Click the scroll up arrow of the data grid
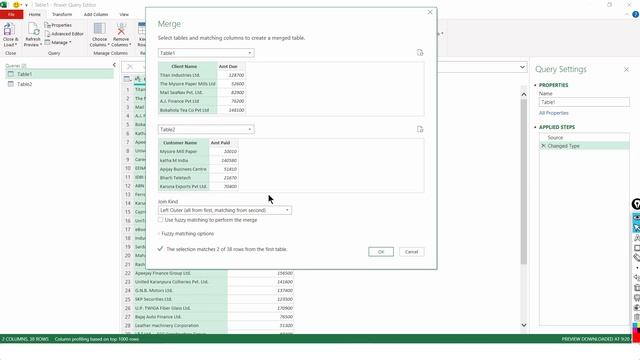Screen dimensions: 640x360 (x=524, y=94)
